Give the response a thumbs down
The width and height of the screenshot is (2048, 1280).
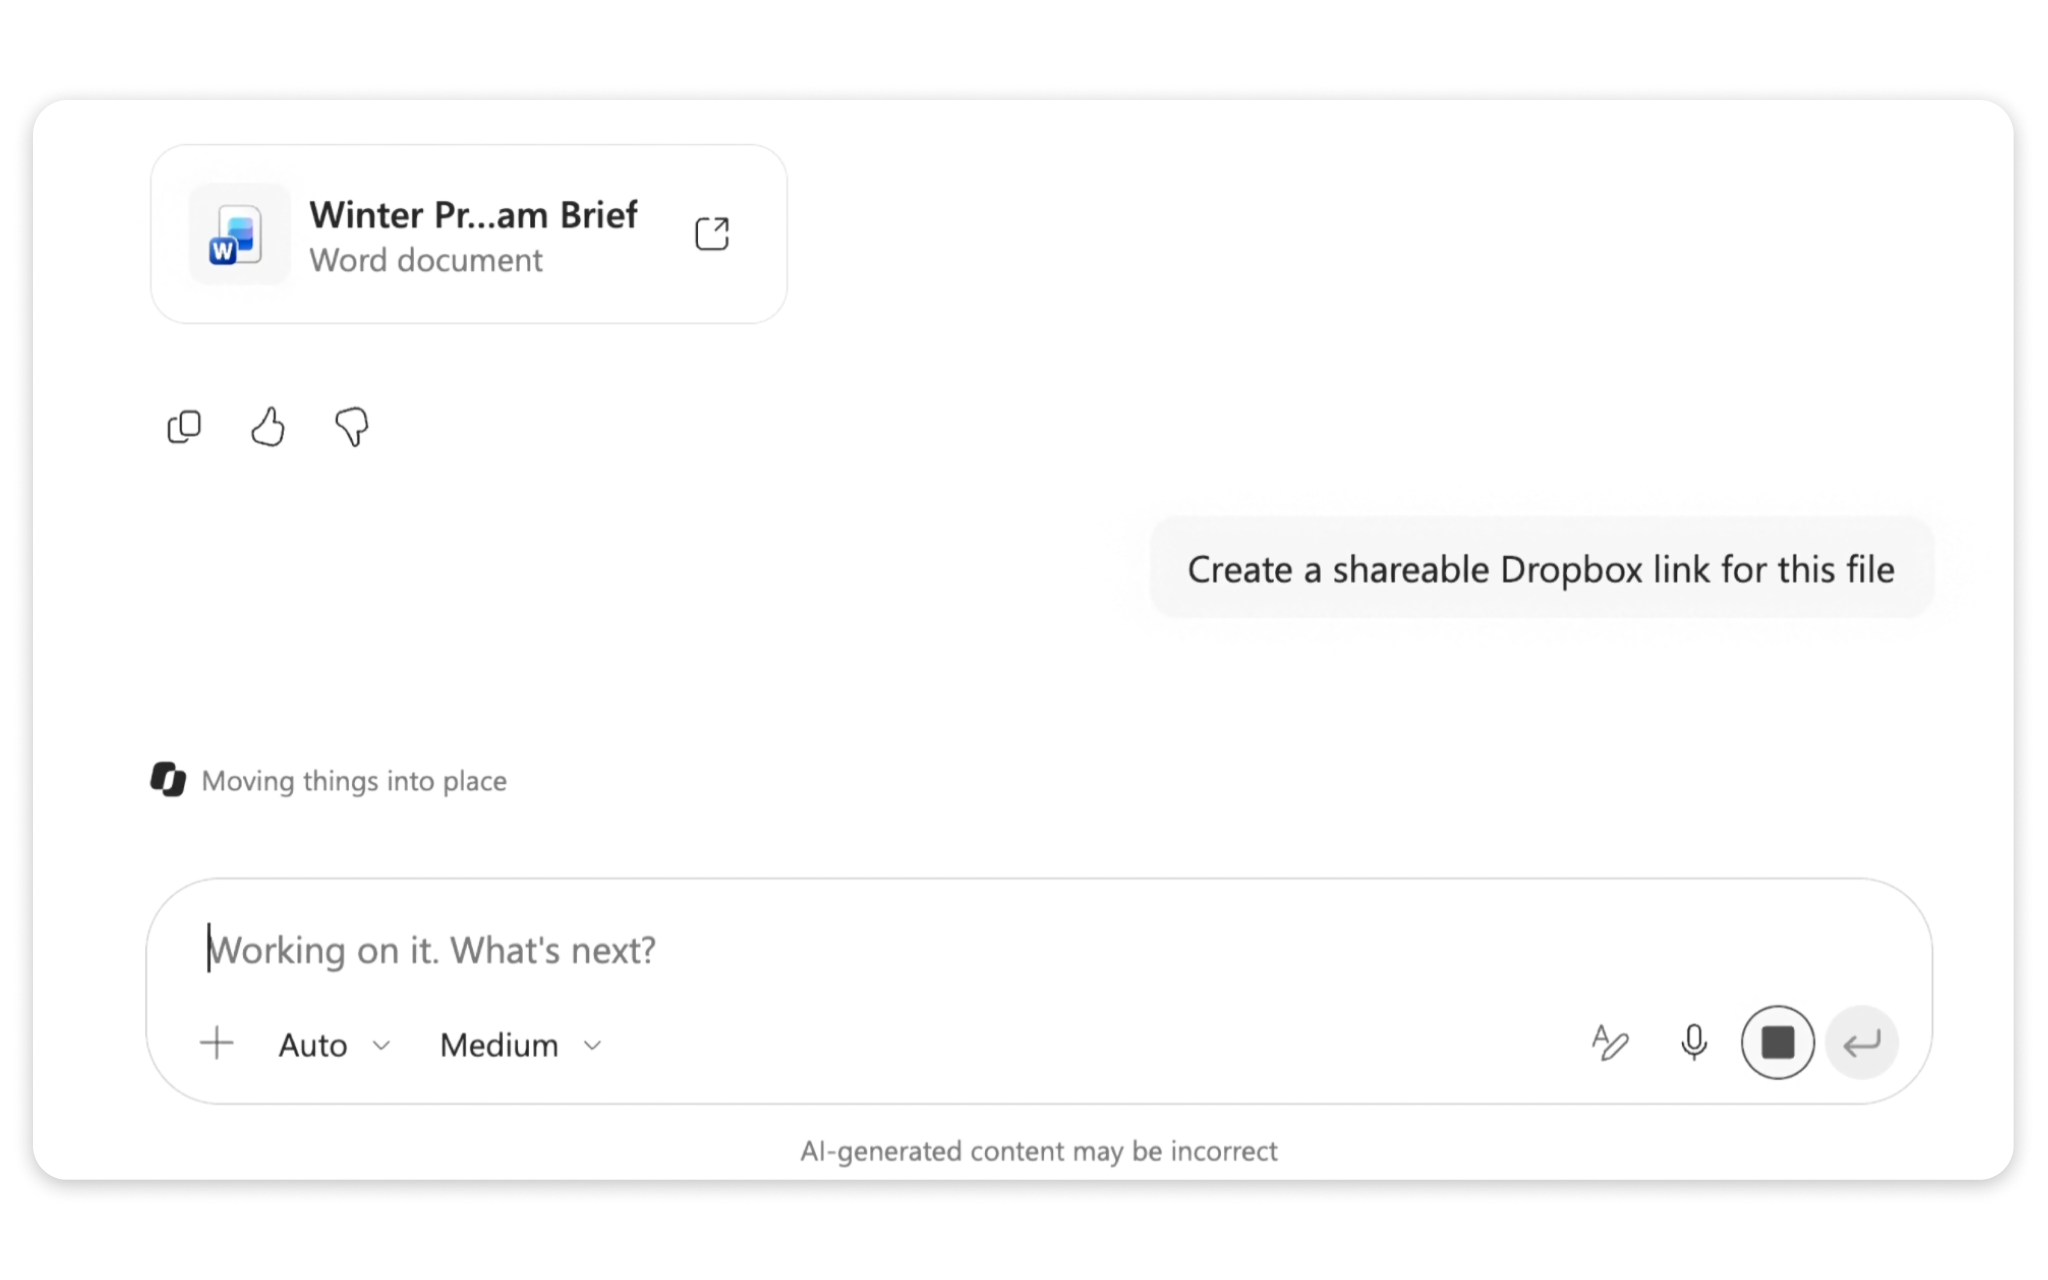click(351, 427)
